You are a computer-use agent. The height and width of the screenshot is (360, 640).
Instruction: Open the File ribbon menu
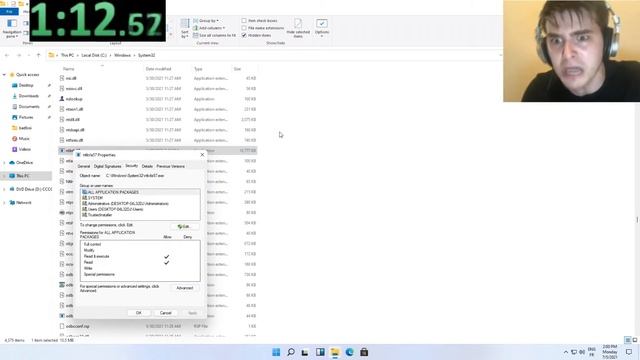pyautogui.click(x=9, y=12)
